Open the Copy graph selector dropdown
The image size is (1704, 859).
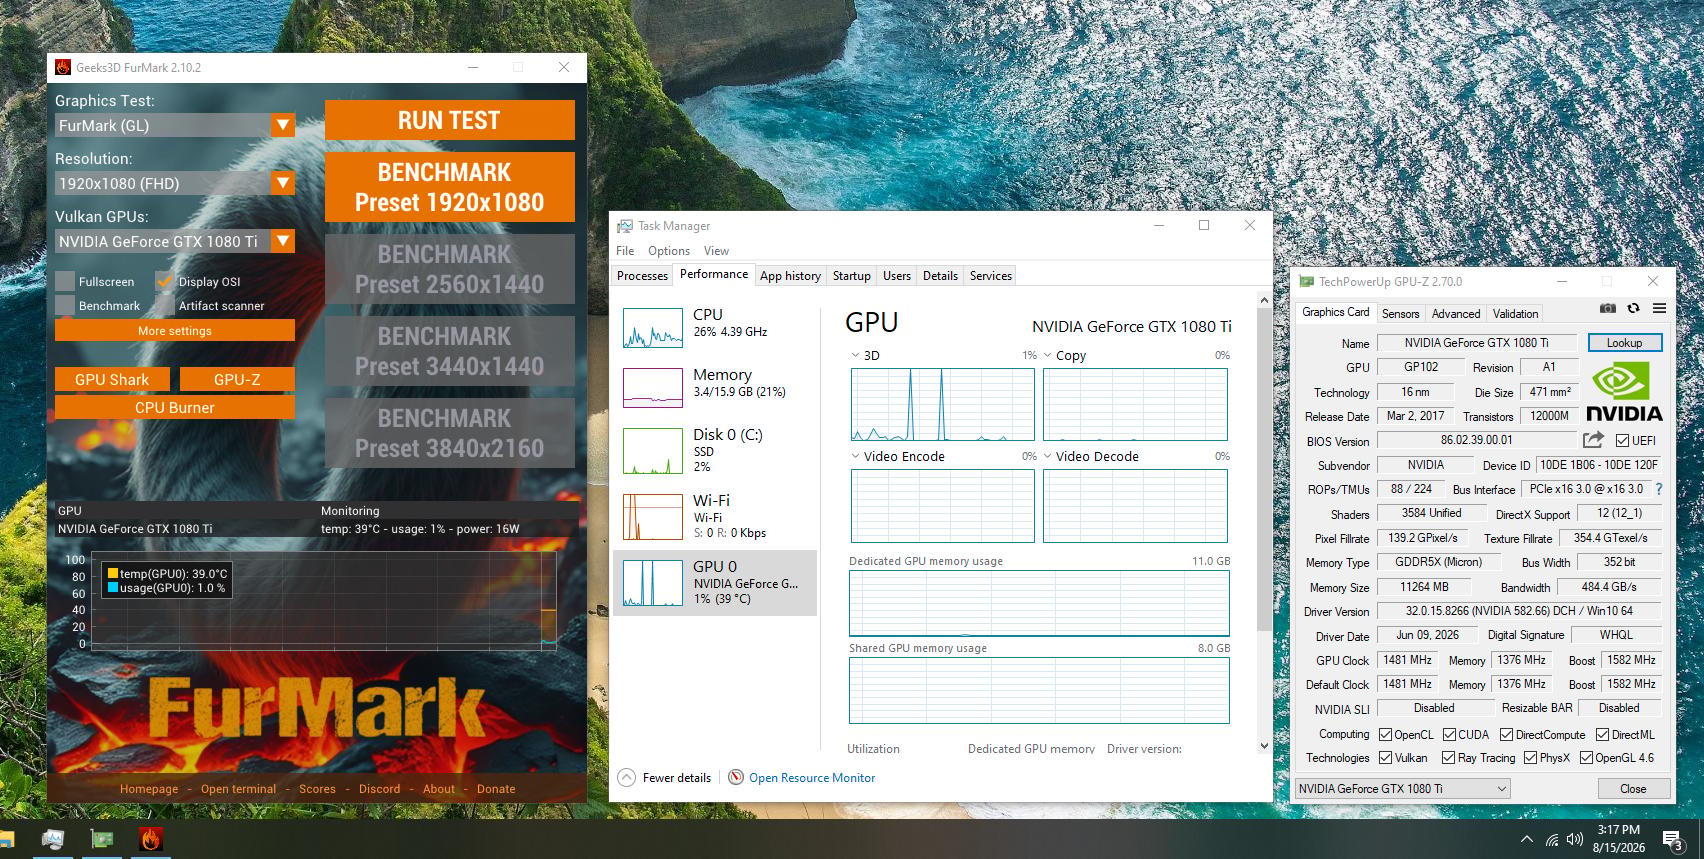point(1047,355)
